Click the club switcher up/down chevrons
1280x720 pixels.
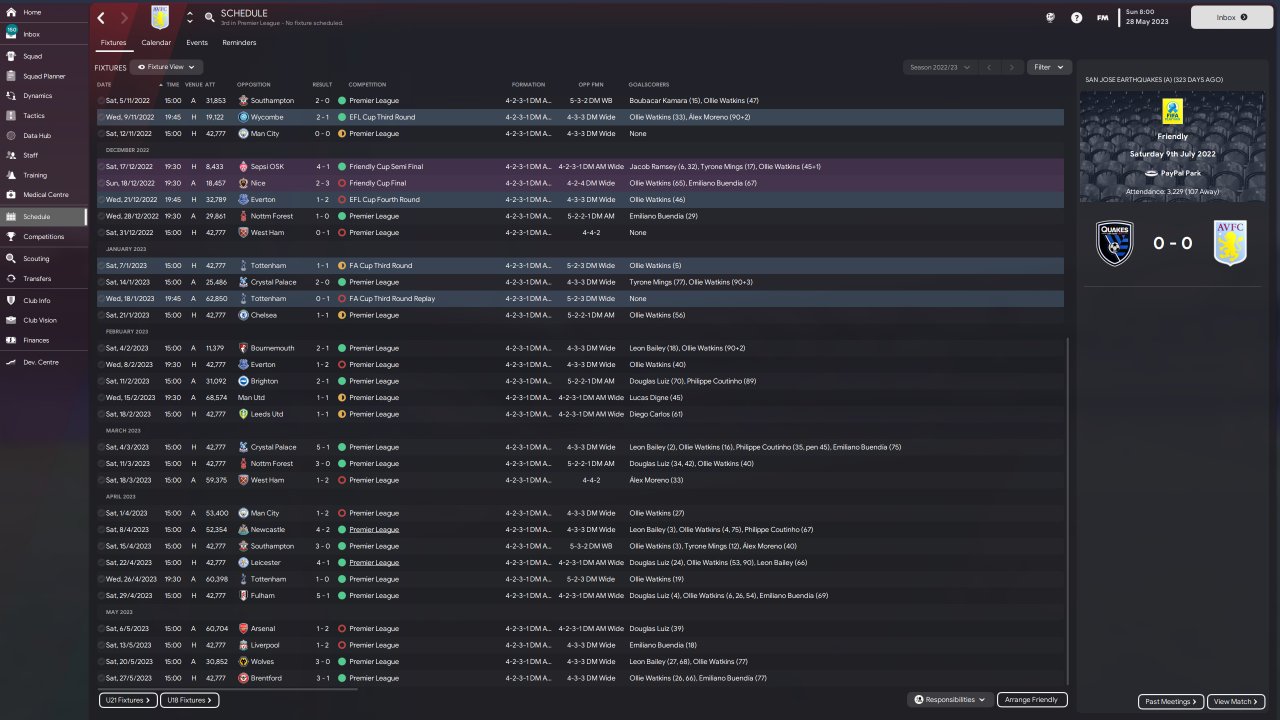(x=190, y=18)
